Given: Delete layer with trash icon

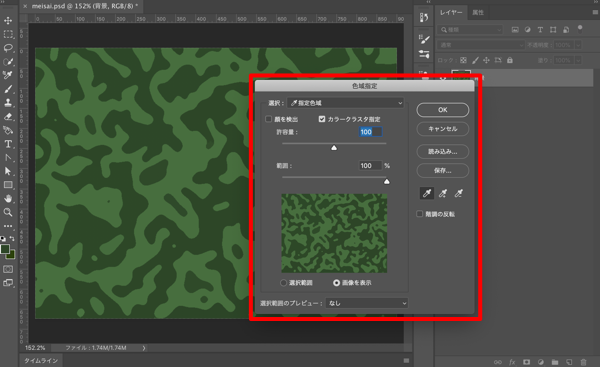Looking at the screenshot, I should click(583, 362).
